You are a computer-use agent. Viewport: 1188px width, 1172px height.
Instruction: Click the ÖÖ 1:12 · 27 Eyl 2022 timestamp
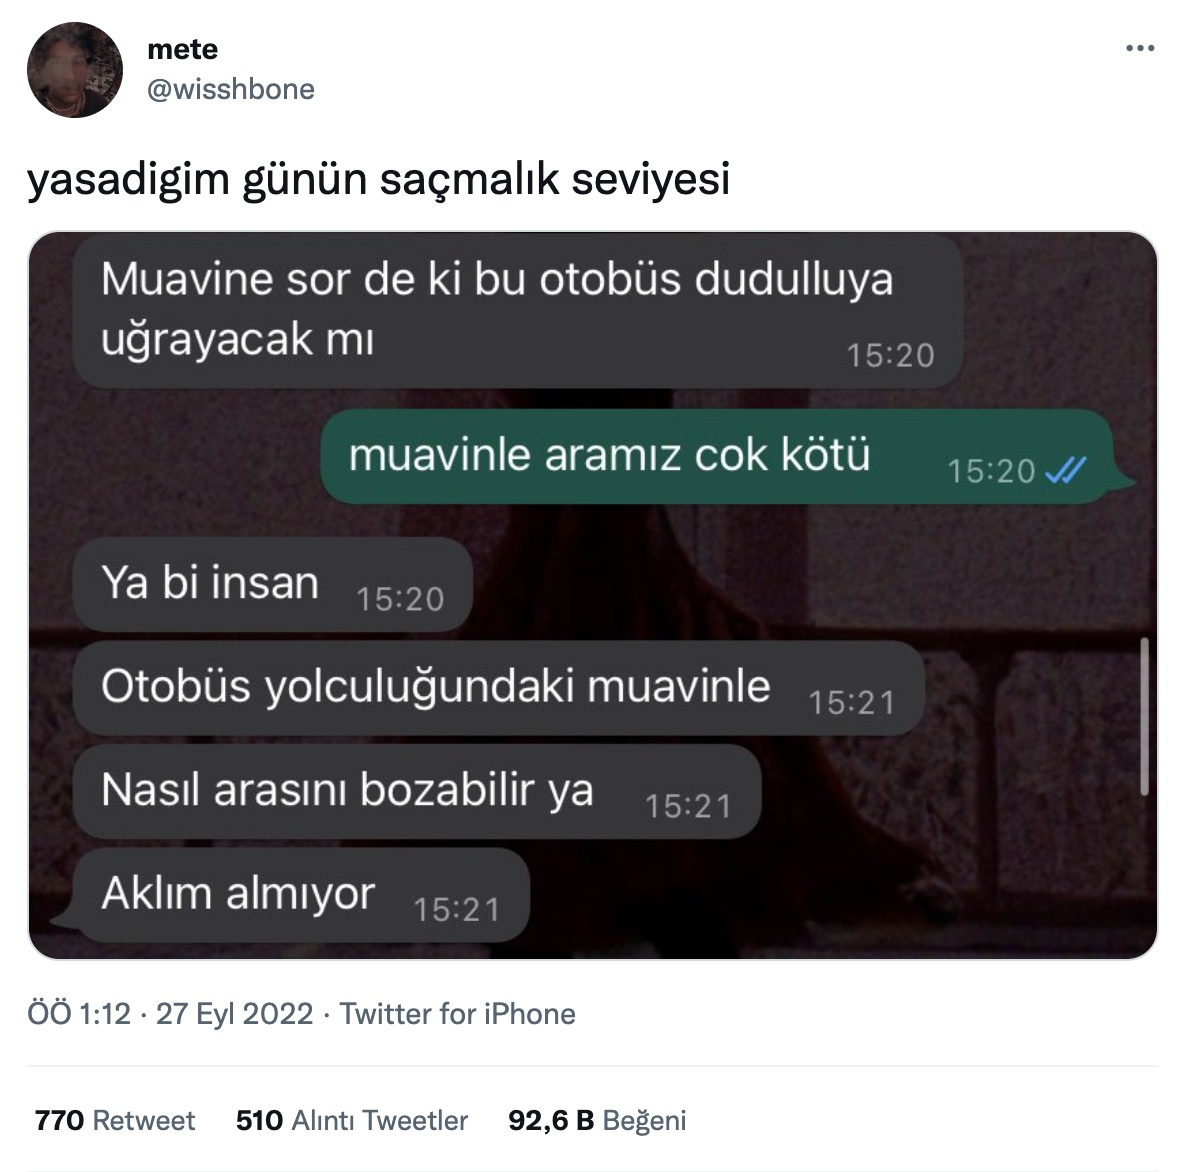click(170, 1014)
